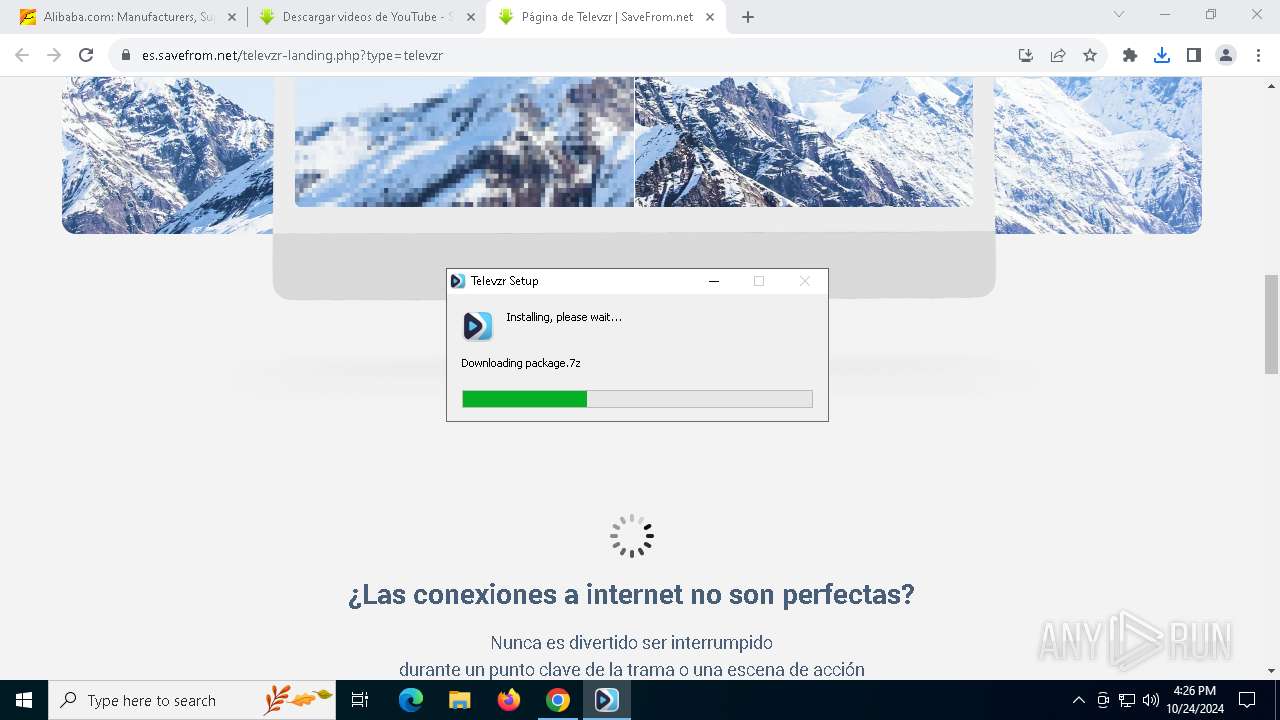Bookmark this page with star icon

(x=1090, y=55)
